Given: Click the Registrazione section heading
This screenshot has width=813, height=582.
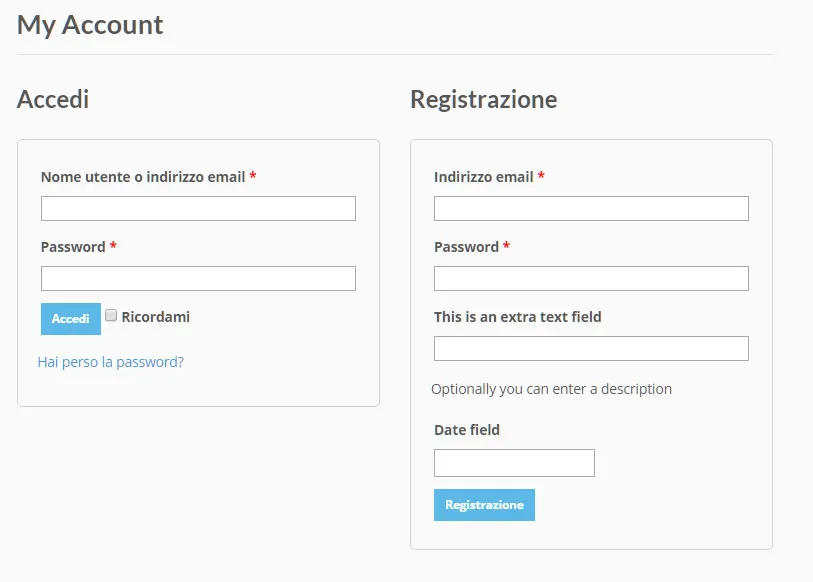Looking at the screenshot, I should (484, 100).
